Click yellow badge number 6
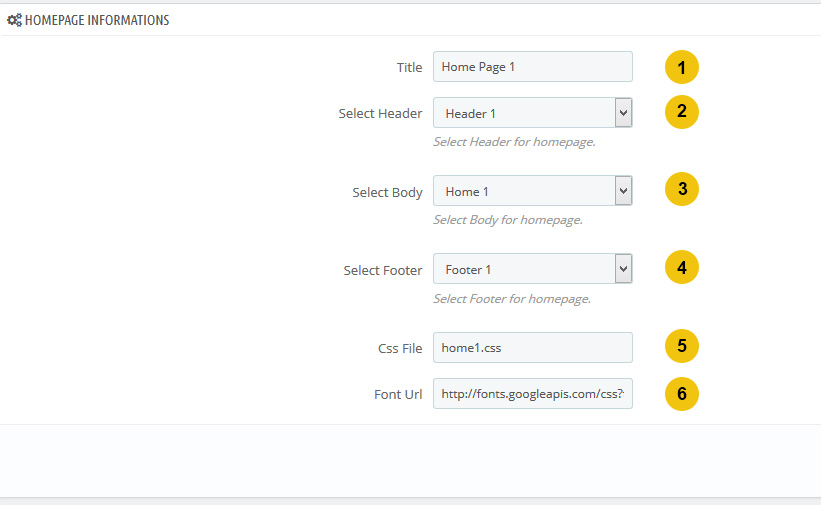Image resolution: width=821 pixels, height=505 pixels. pyautogui.click(x=682, y=394)
